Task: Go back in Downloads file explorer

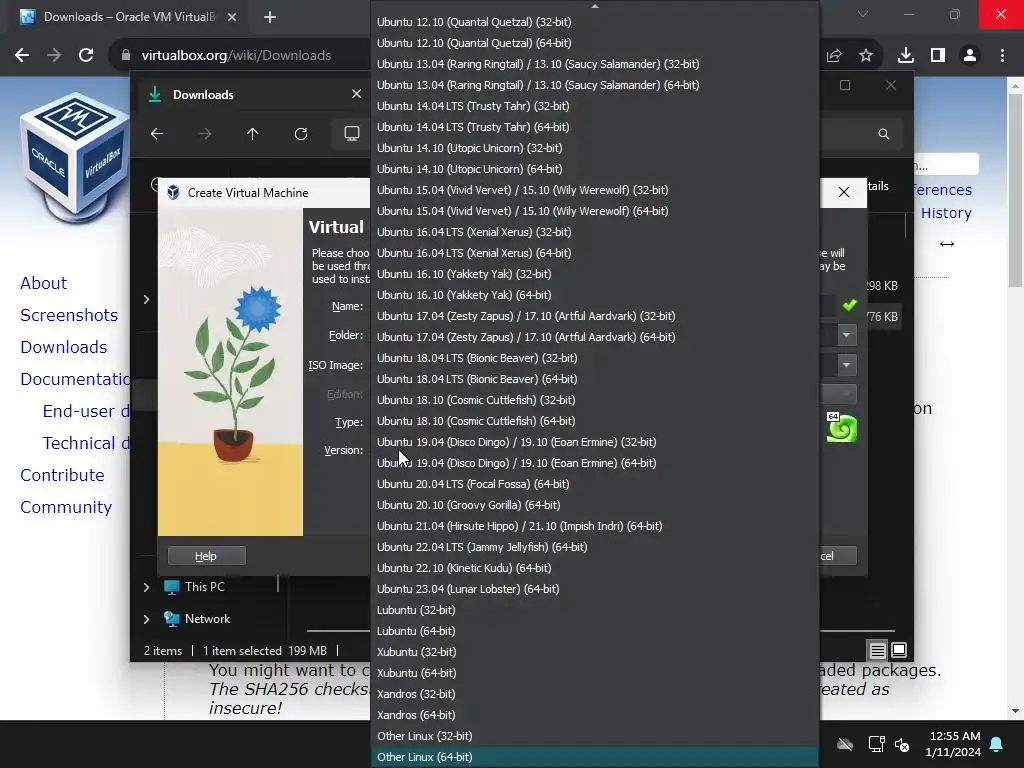Action: coord(157,134)
